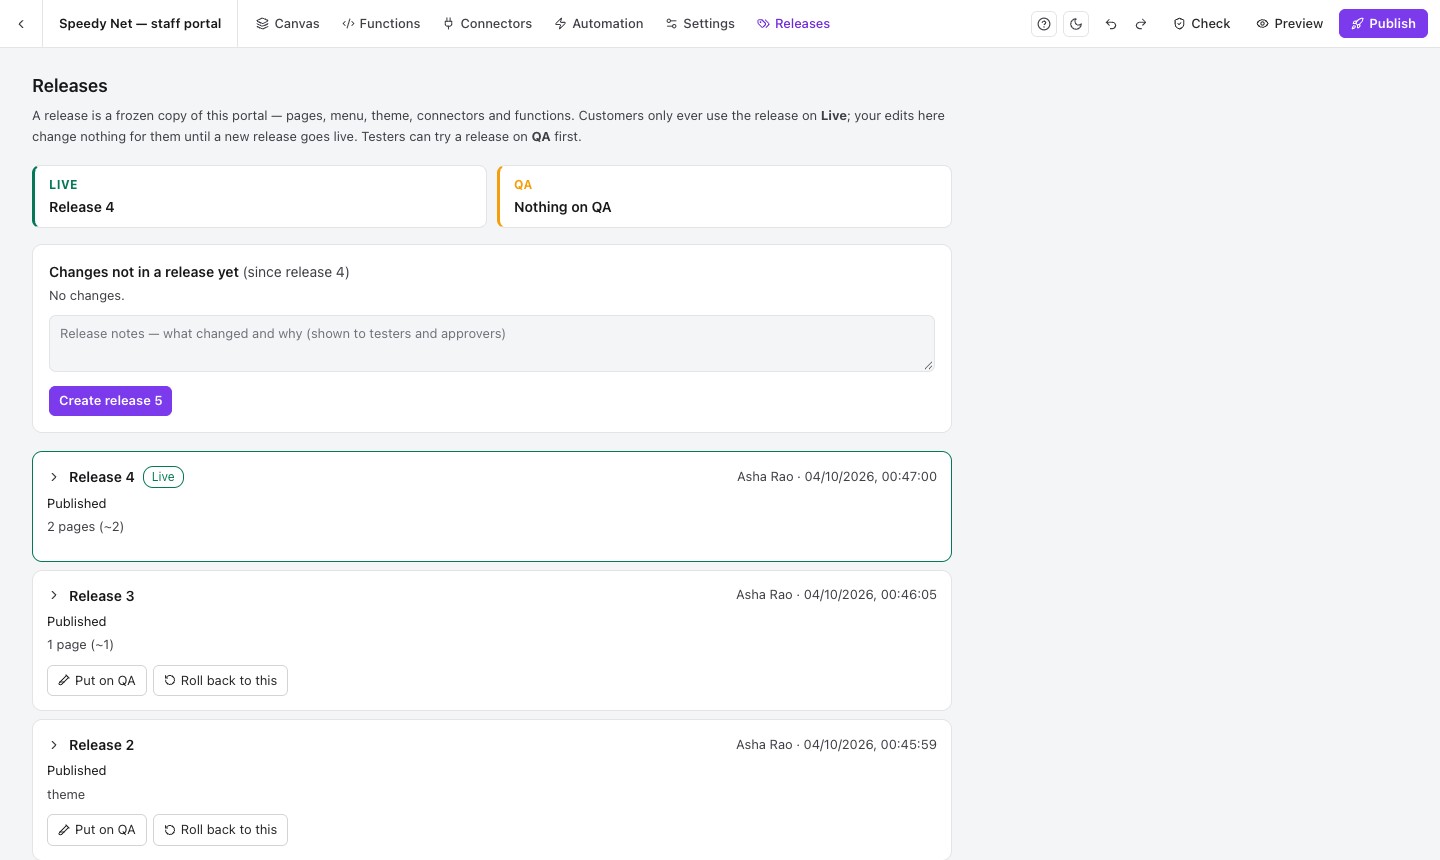This screenshot has width=1440, height=860.
Task: Click the 'theme' summary under Release 2
Action: [66, 795]
